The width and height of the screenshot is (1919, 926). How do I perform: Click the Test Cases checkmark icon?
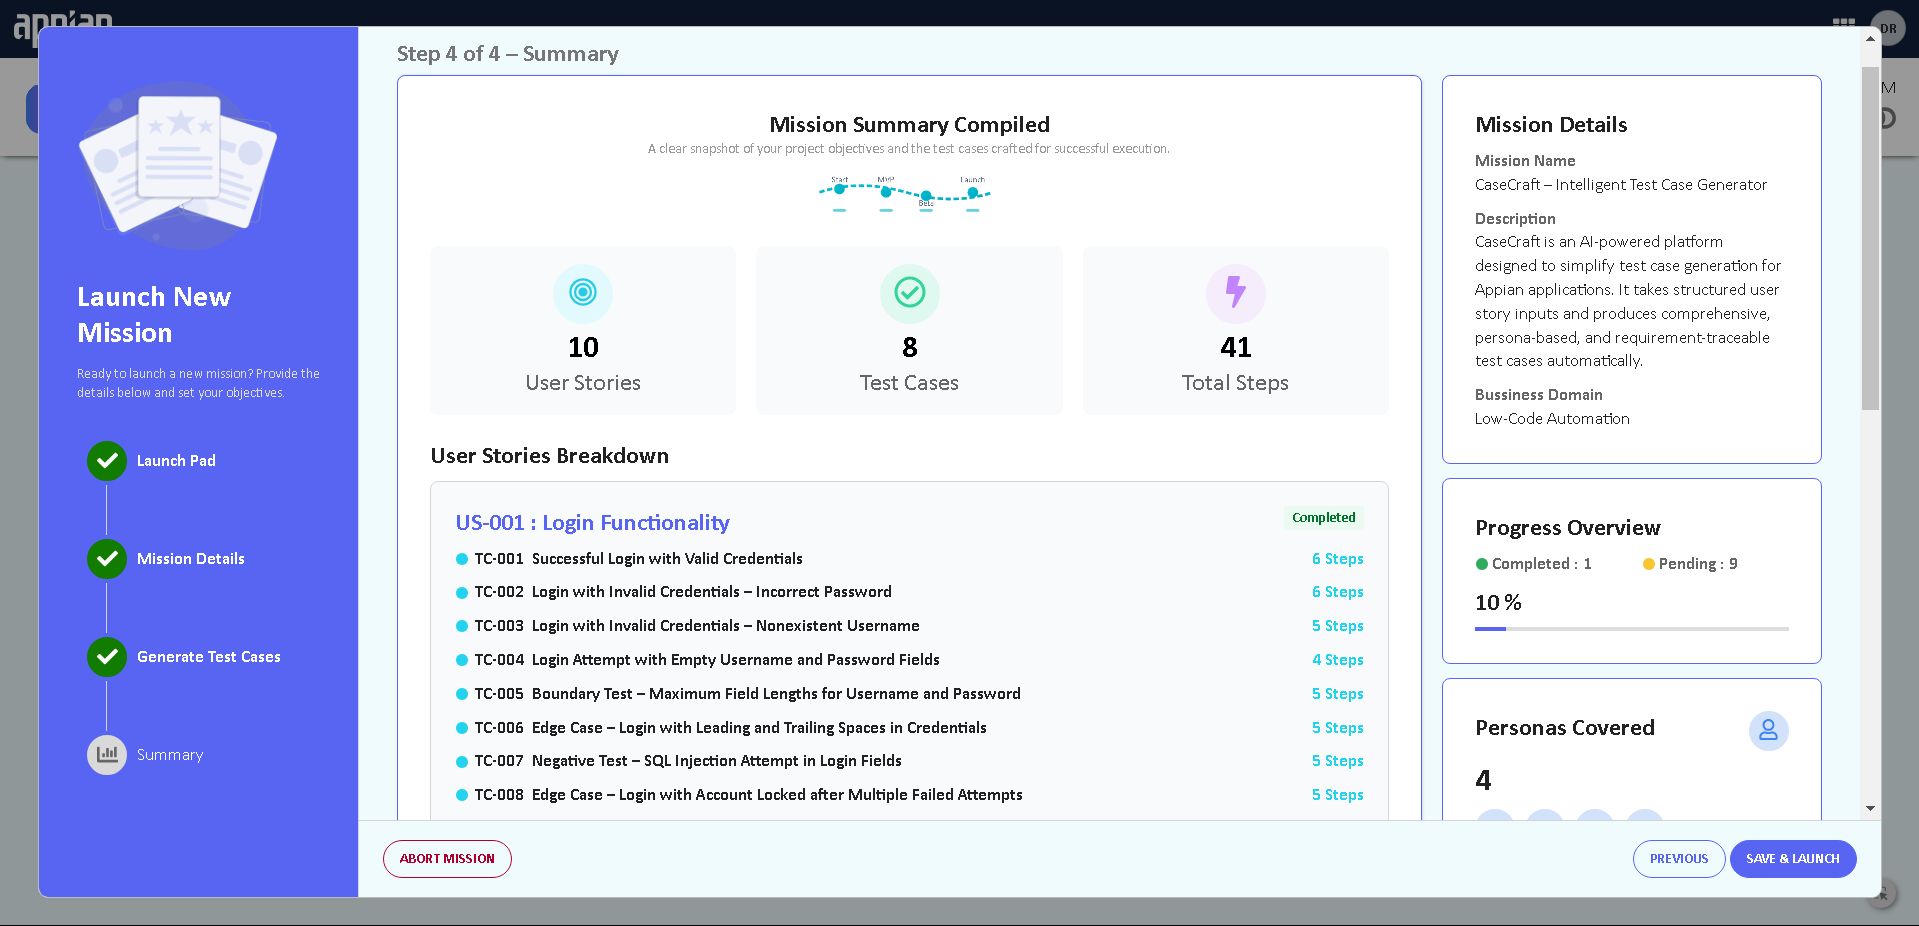click(909, 293)
